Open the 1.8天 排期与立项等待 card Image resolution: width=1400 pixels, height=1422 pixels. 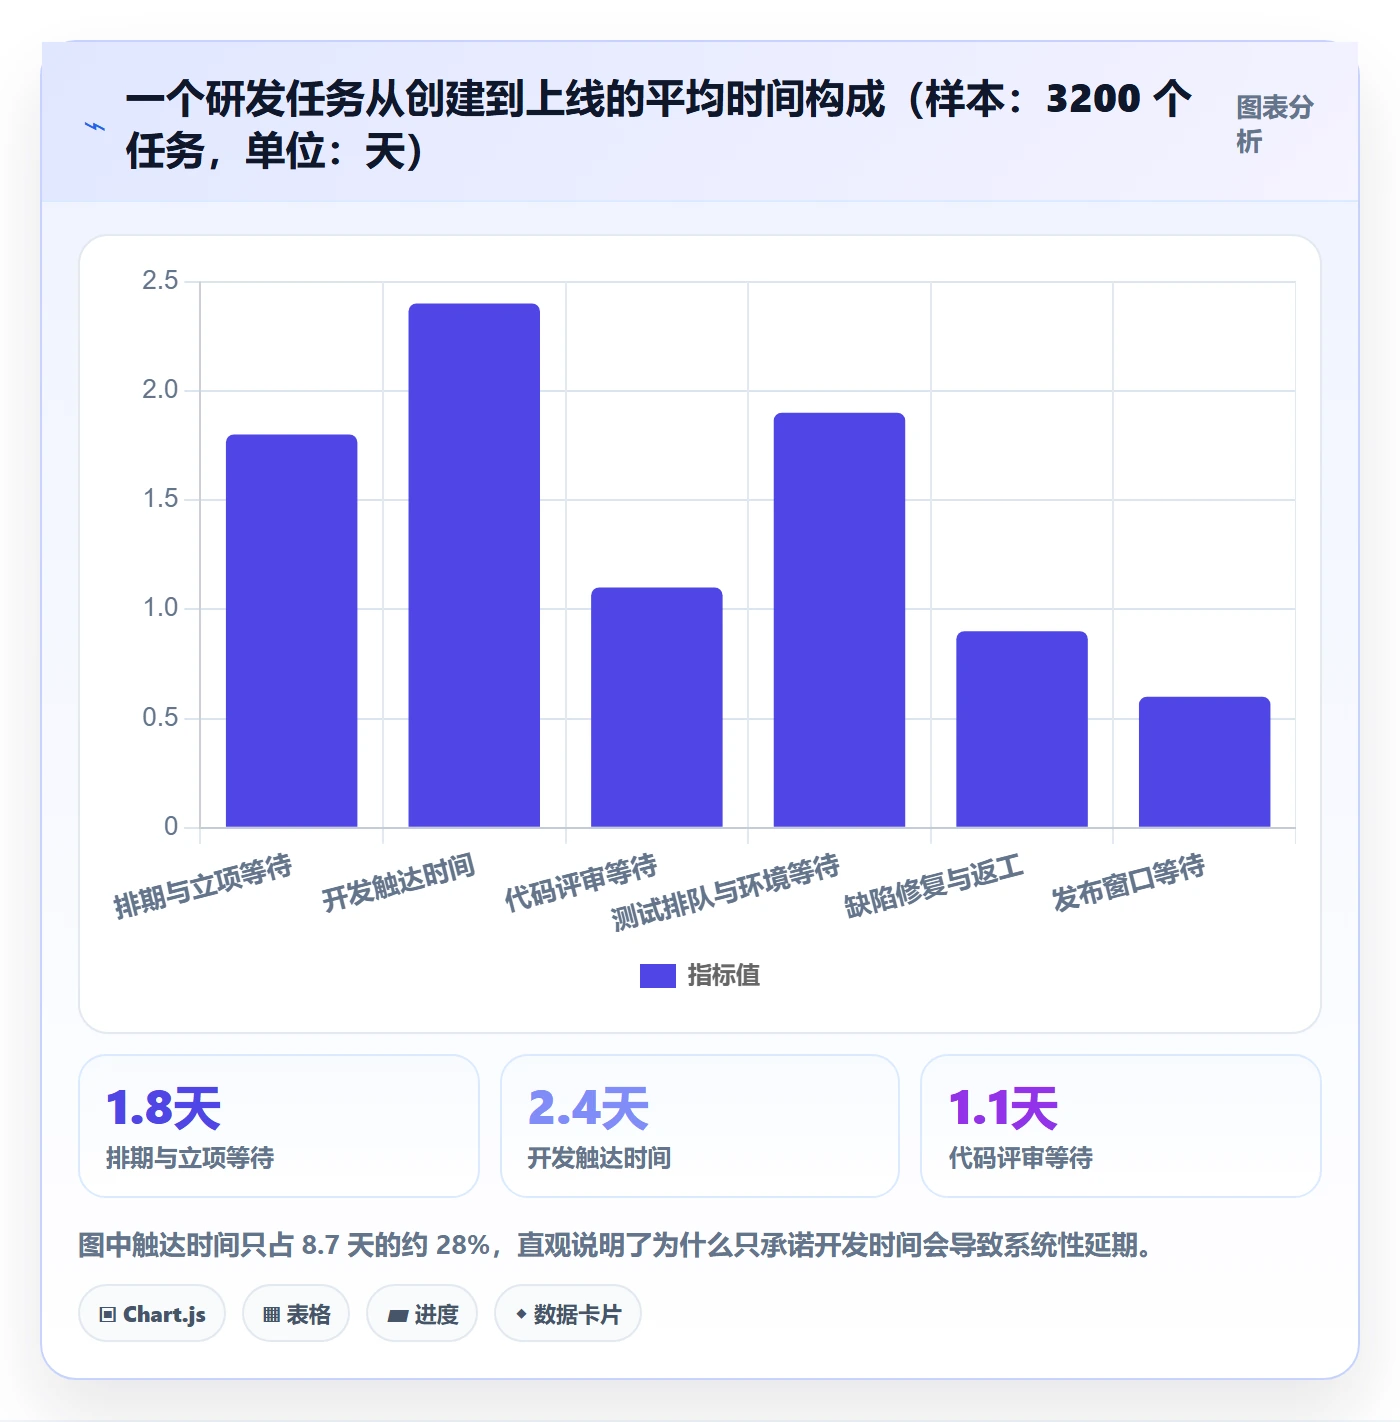point(279,1126)
